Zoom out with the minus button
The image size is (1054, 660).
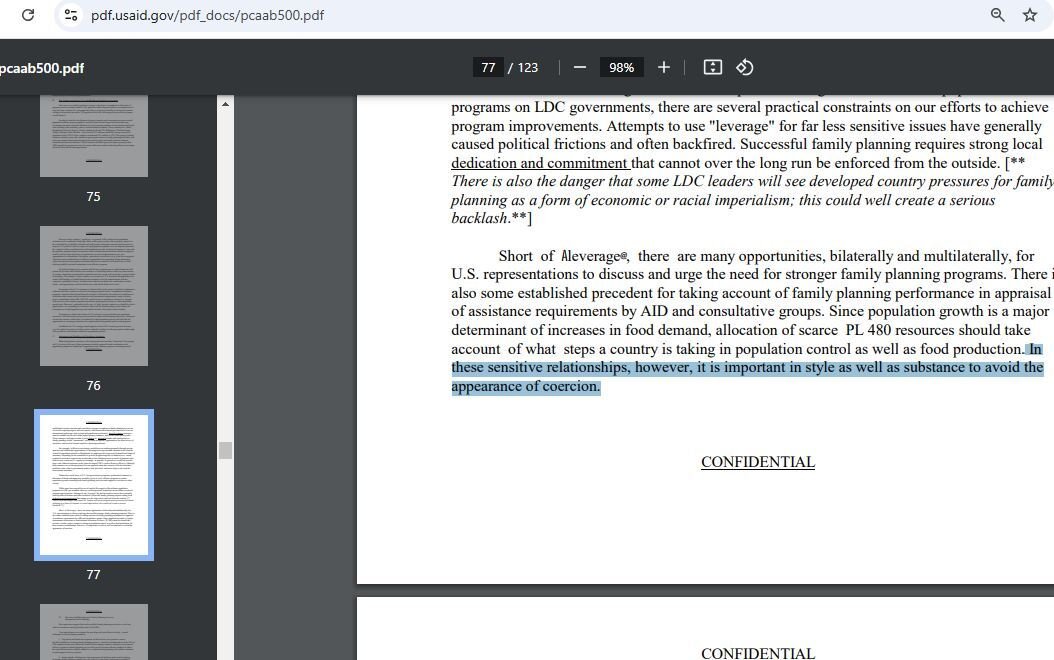pyautogui.click(x=579, y=67)
